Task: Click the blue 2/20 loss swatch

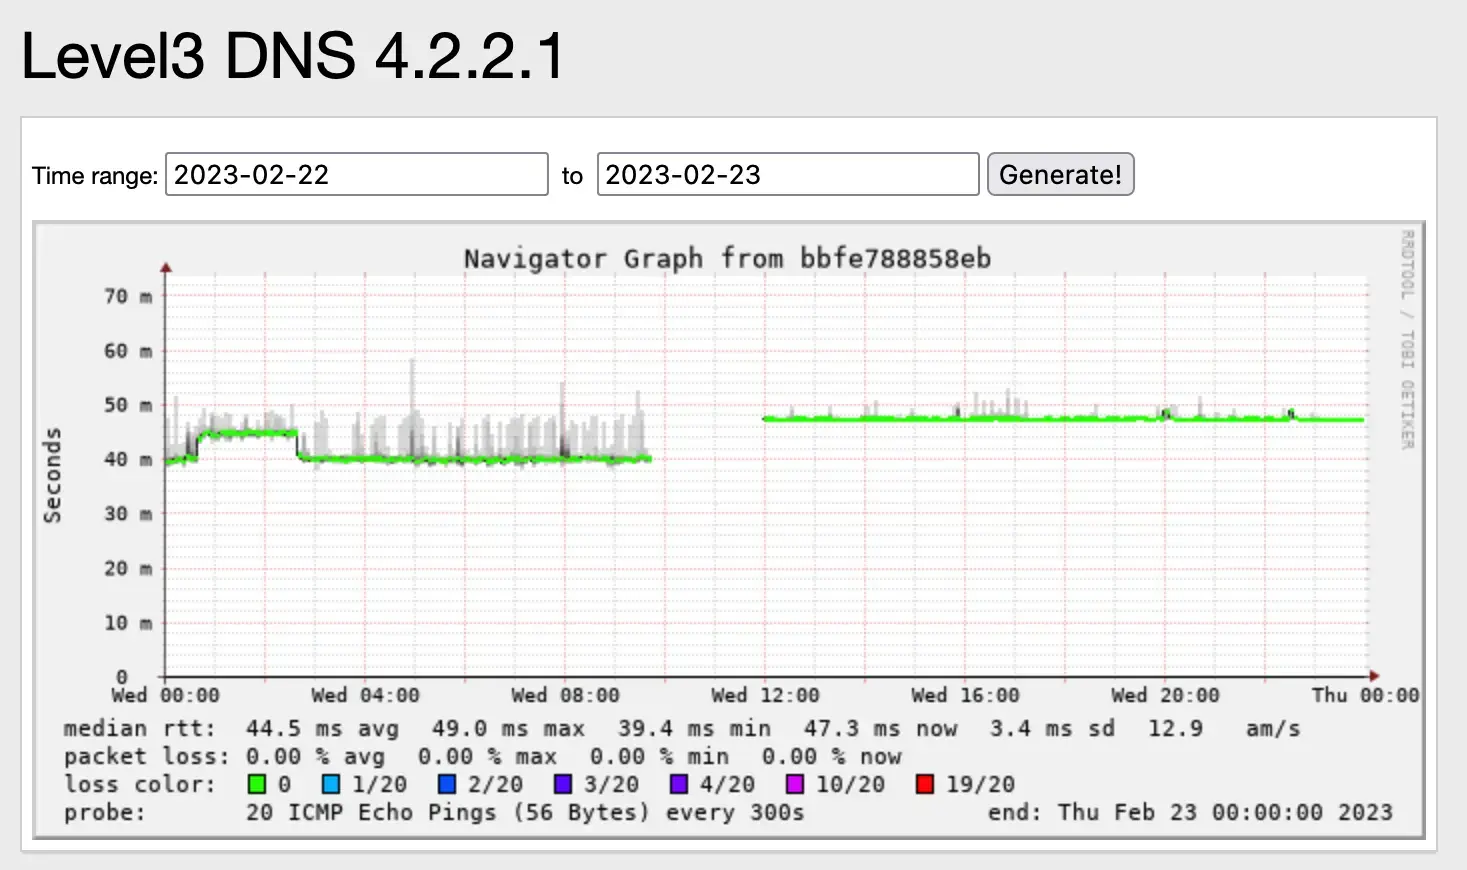Action: click(x=447, y=784)
